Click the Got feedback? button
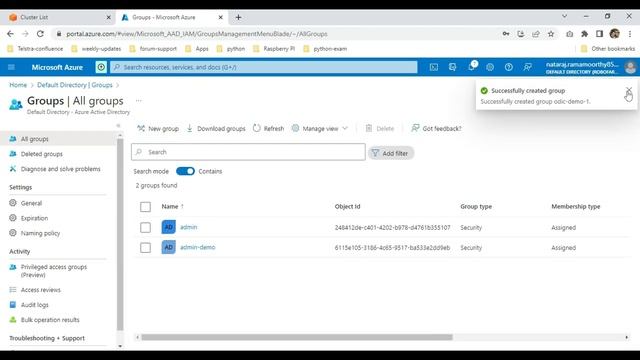 (436, 129)
